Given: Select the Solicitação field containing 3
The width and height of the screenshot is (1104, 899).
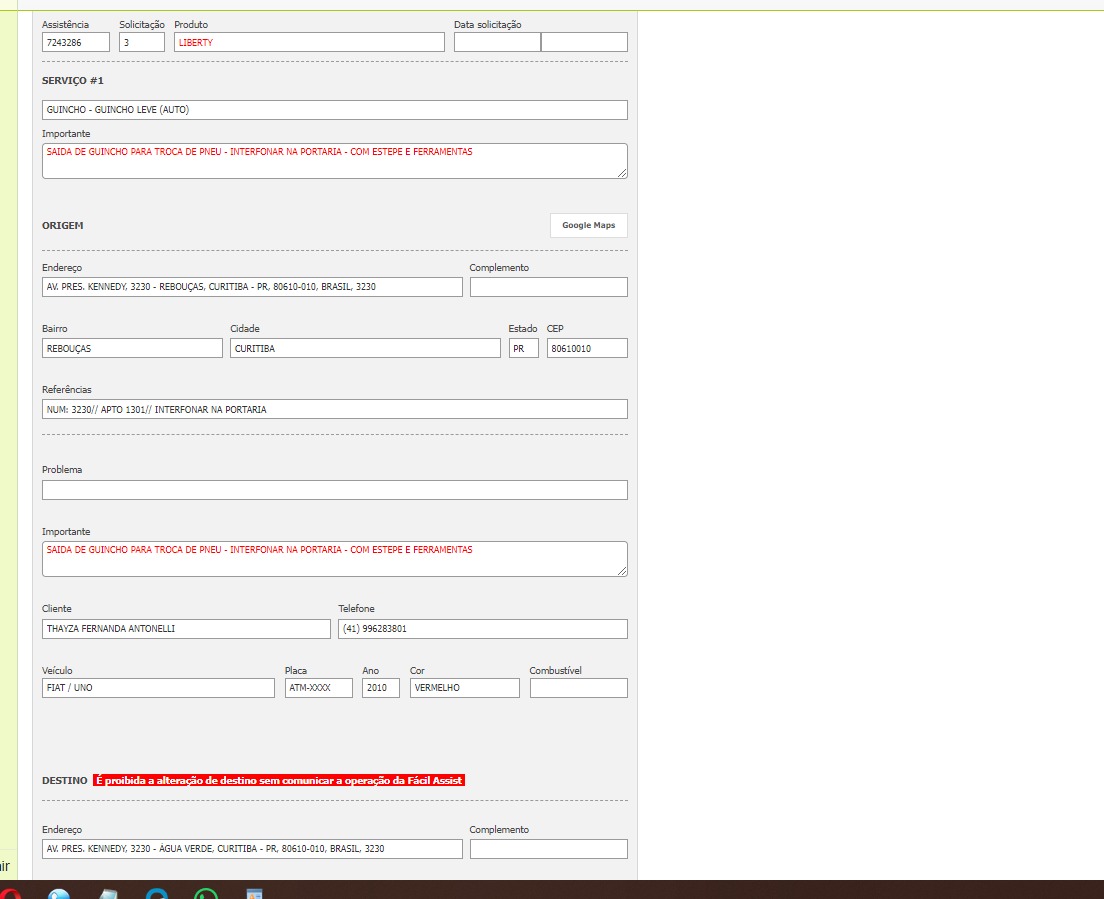Looking at the screenshot, I should click(x=142, y=42).
